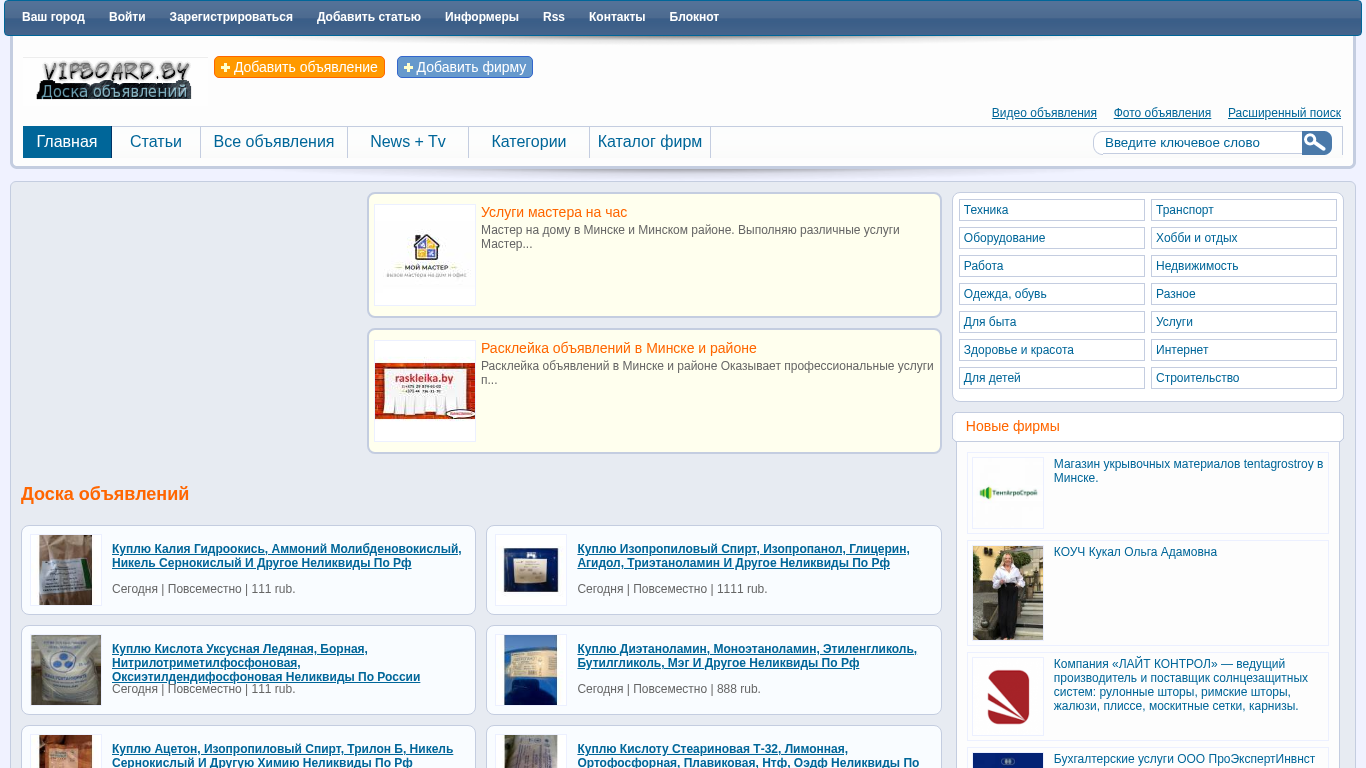Viewport: 1366px width, 768px height.
Task: Open Куплю Кислота Уксусная listing photo
Action: coord(66,670)
